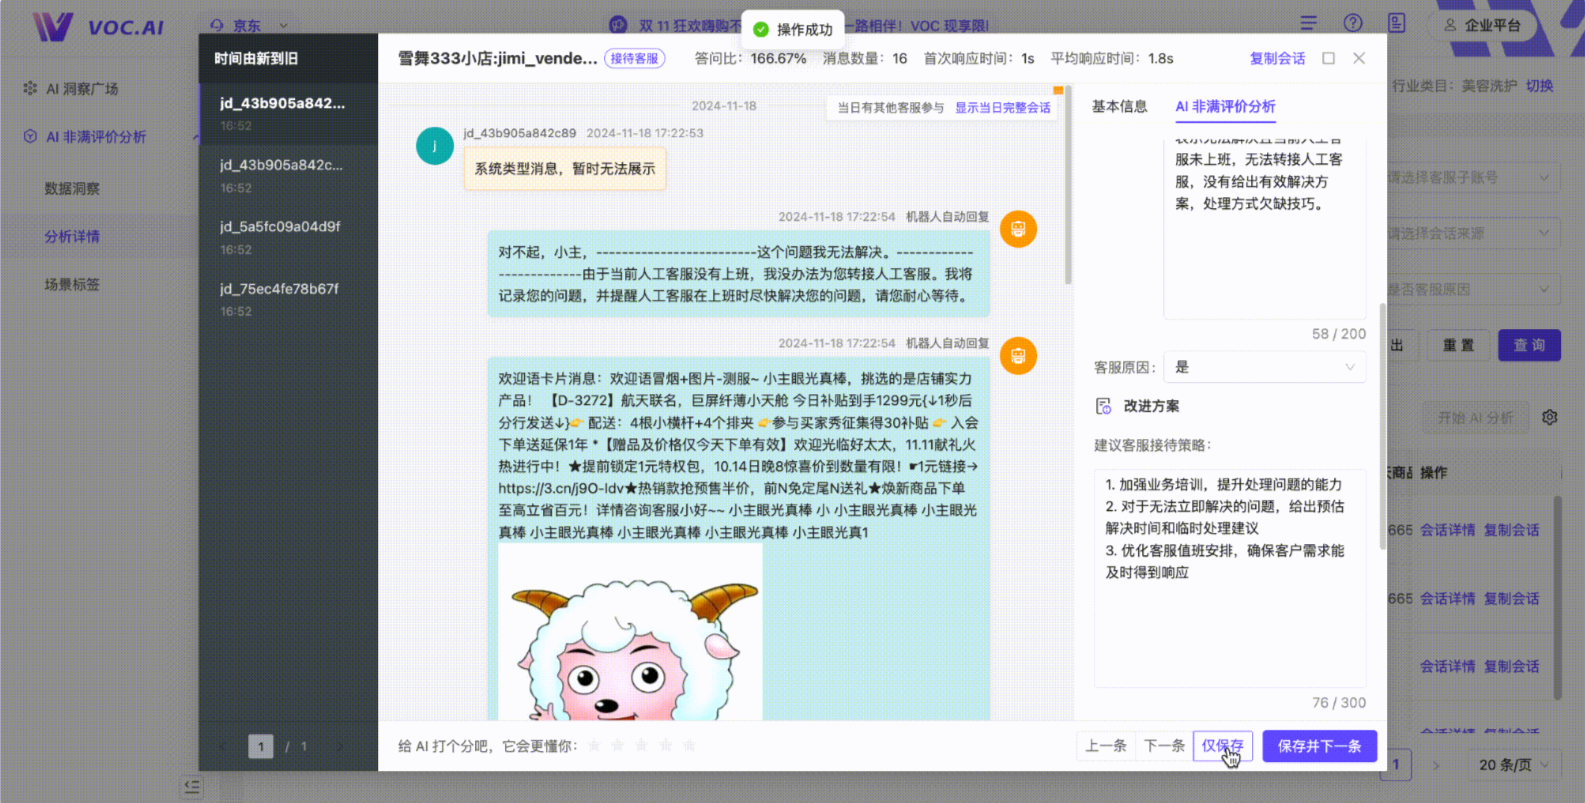Click third row 复制会话 link
Screen dimensions: 1585x803
(x=1511, y=667)
